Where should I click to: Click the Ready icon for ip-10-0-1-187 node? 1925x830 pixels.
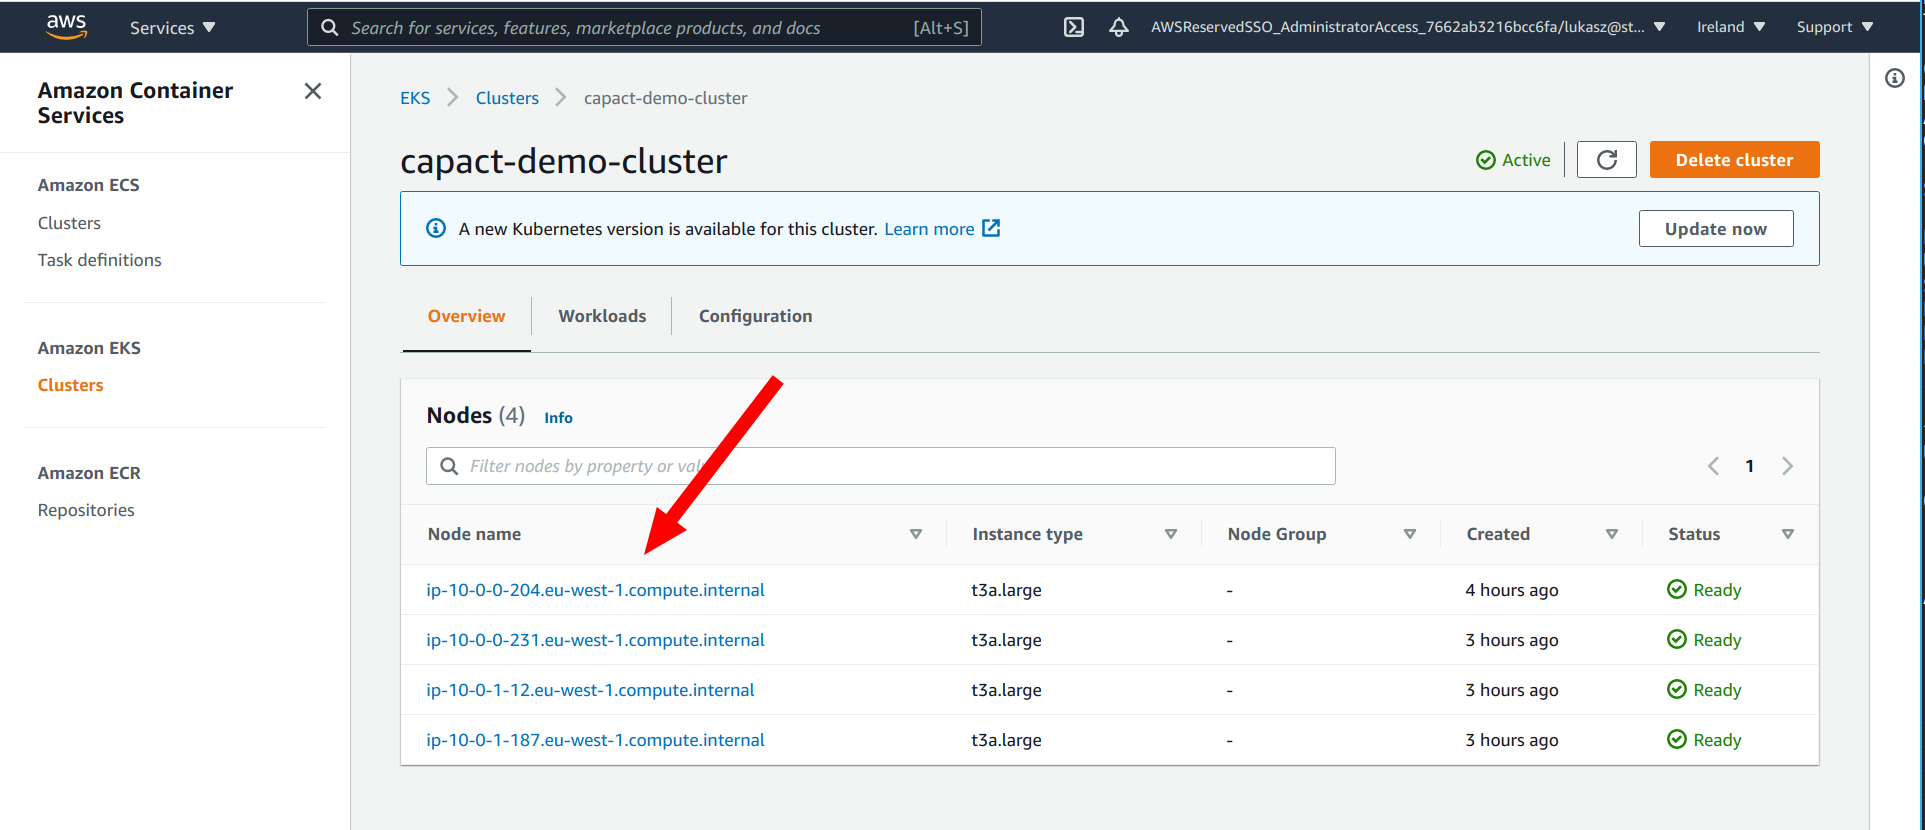(1677, 739)
